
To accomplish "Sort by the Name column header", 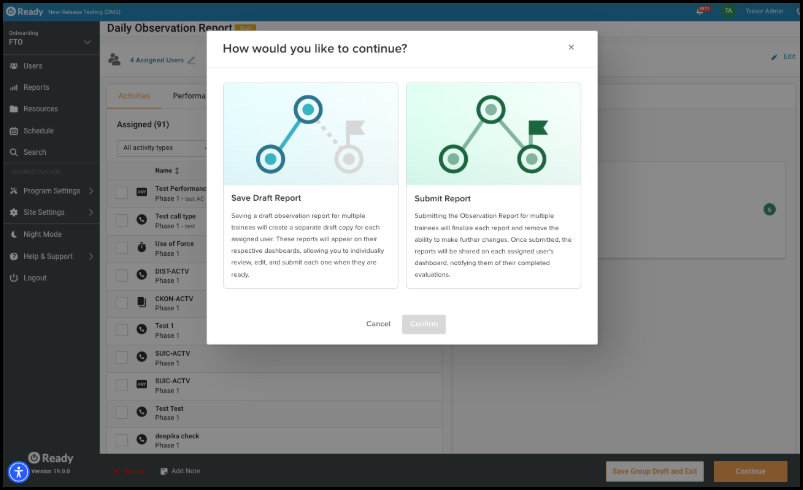I will (167, 171).
